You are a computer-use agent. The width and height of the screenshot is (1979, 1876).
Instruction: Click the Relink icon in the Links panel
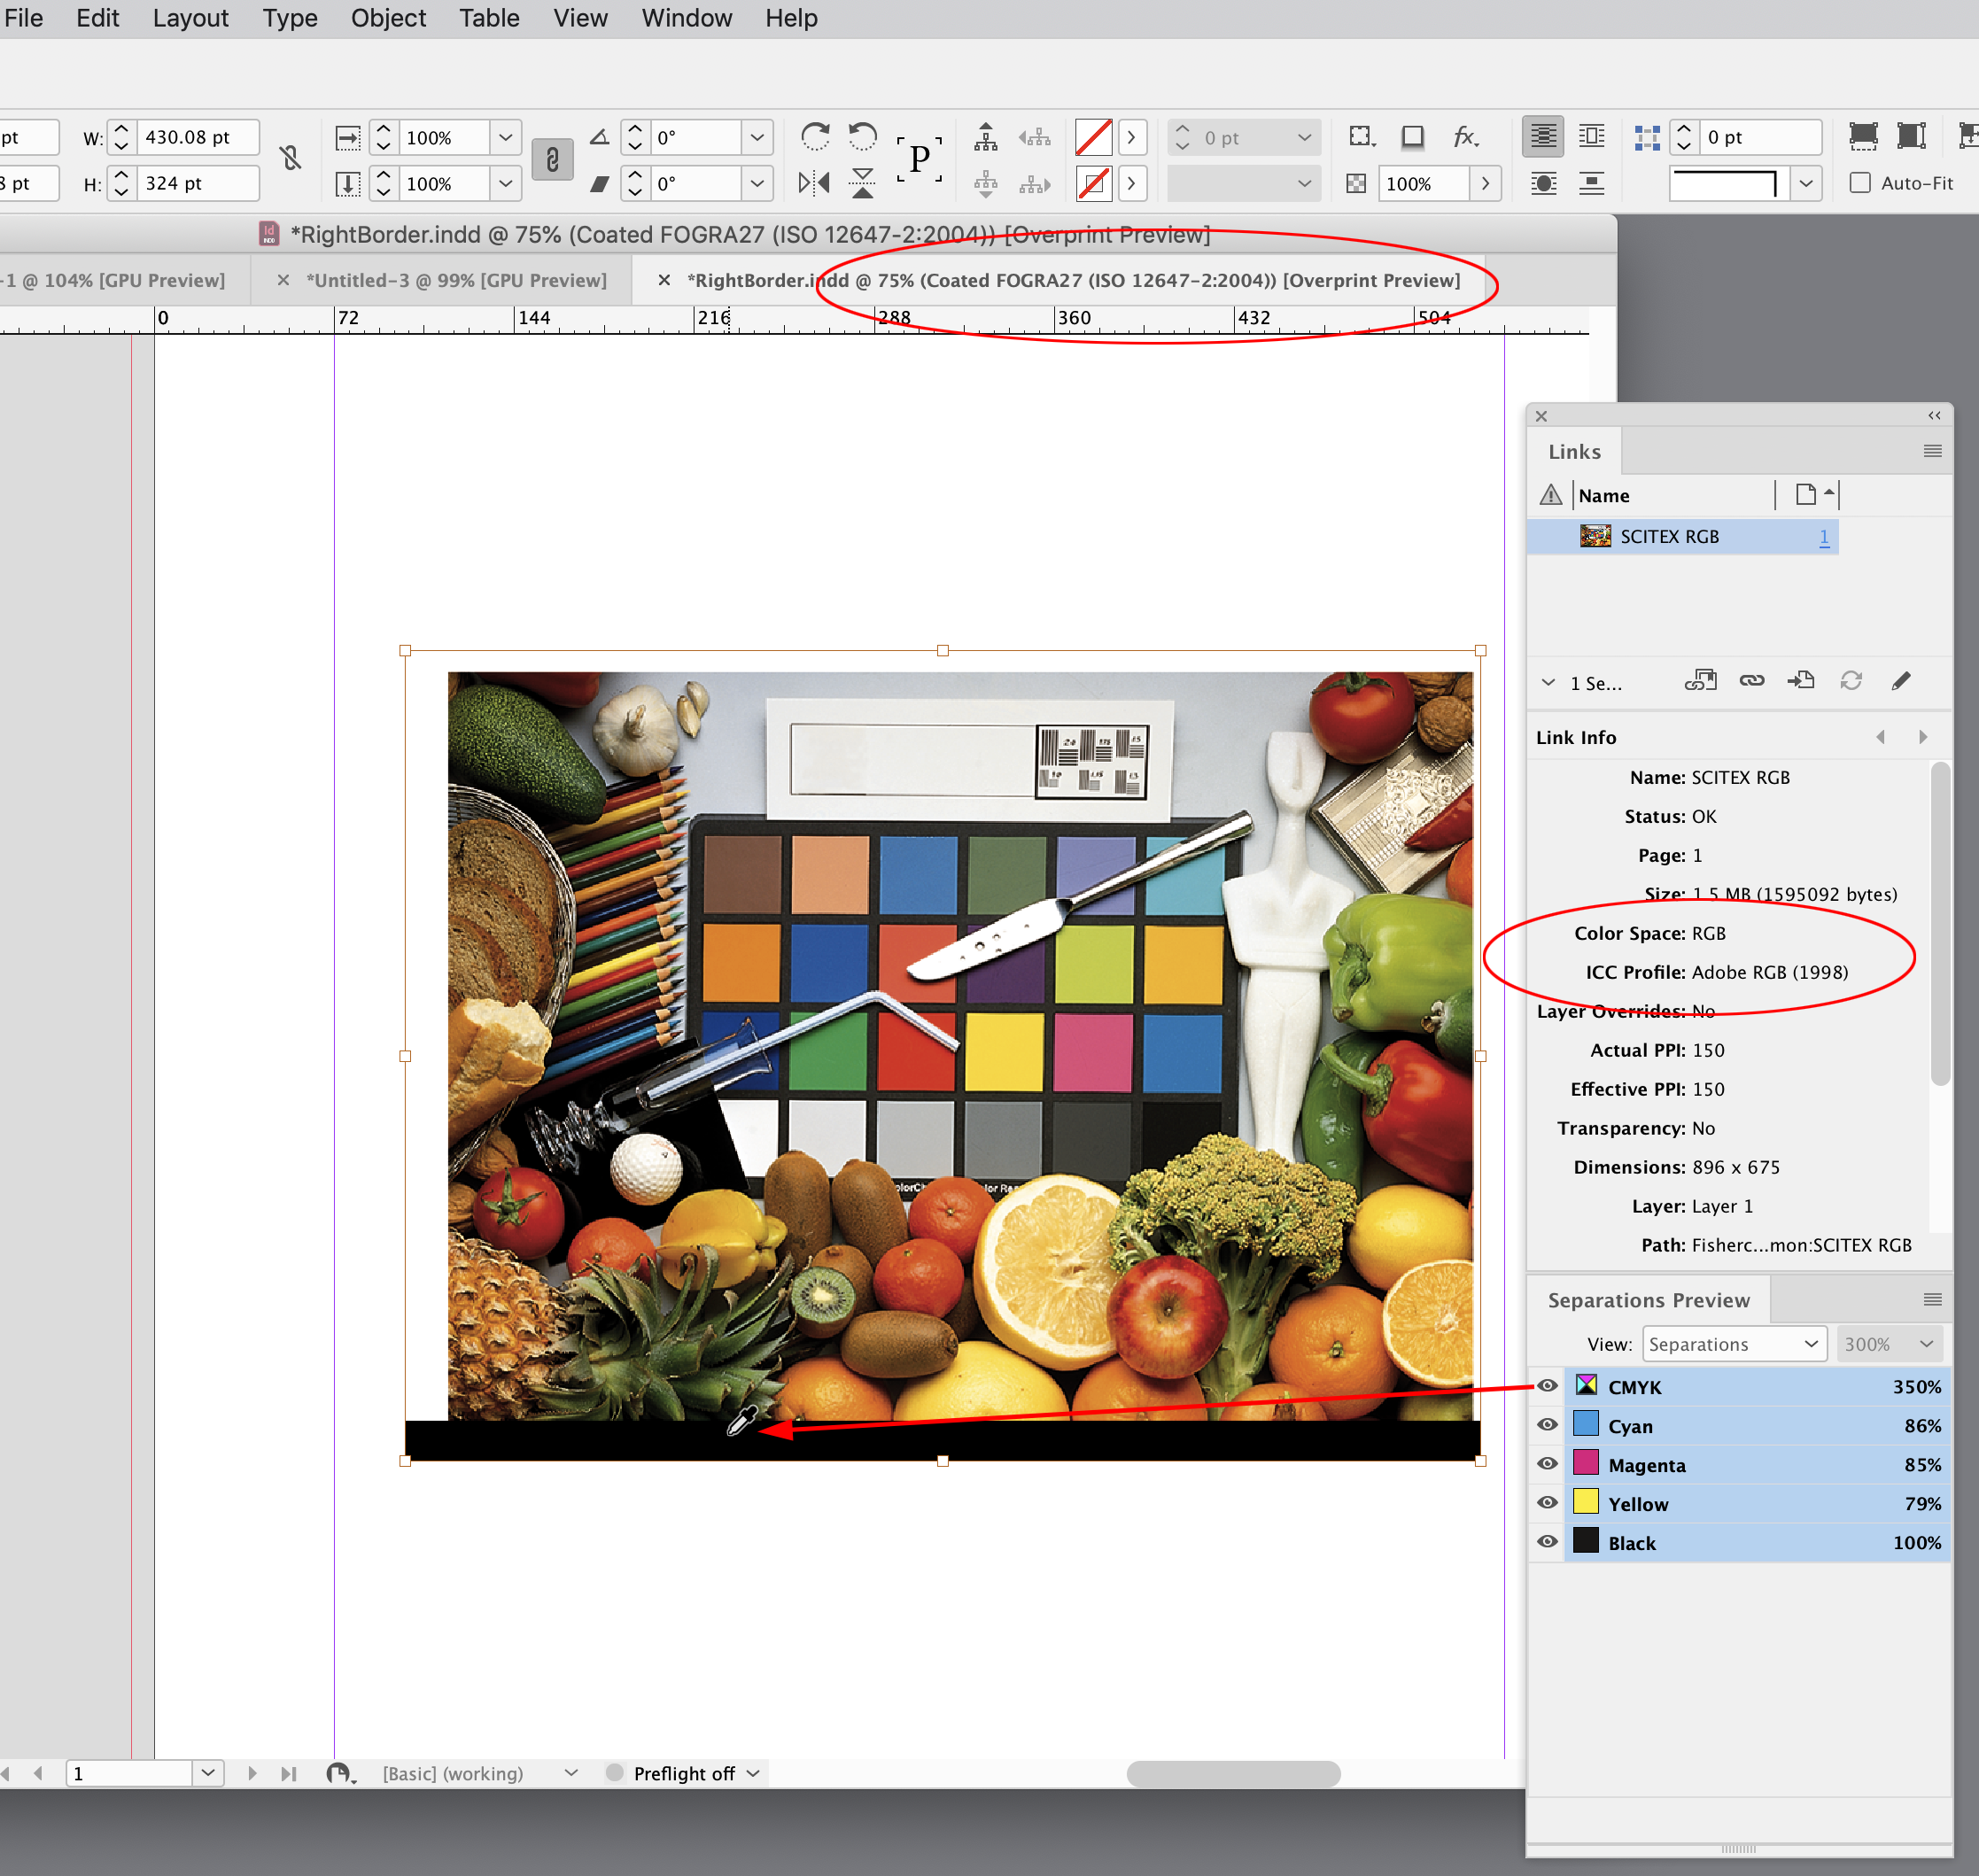1753,680
